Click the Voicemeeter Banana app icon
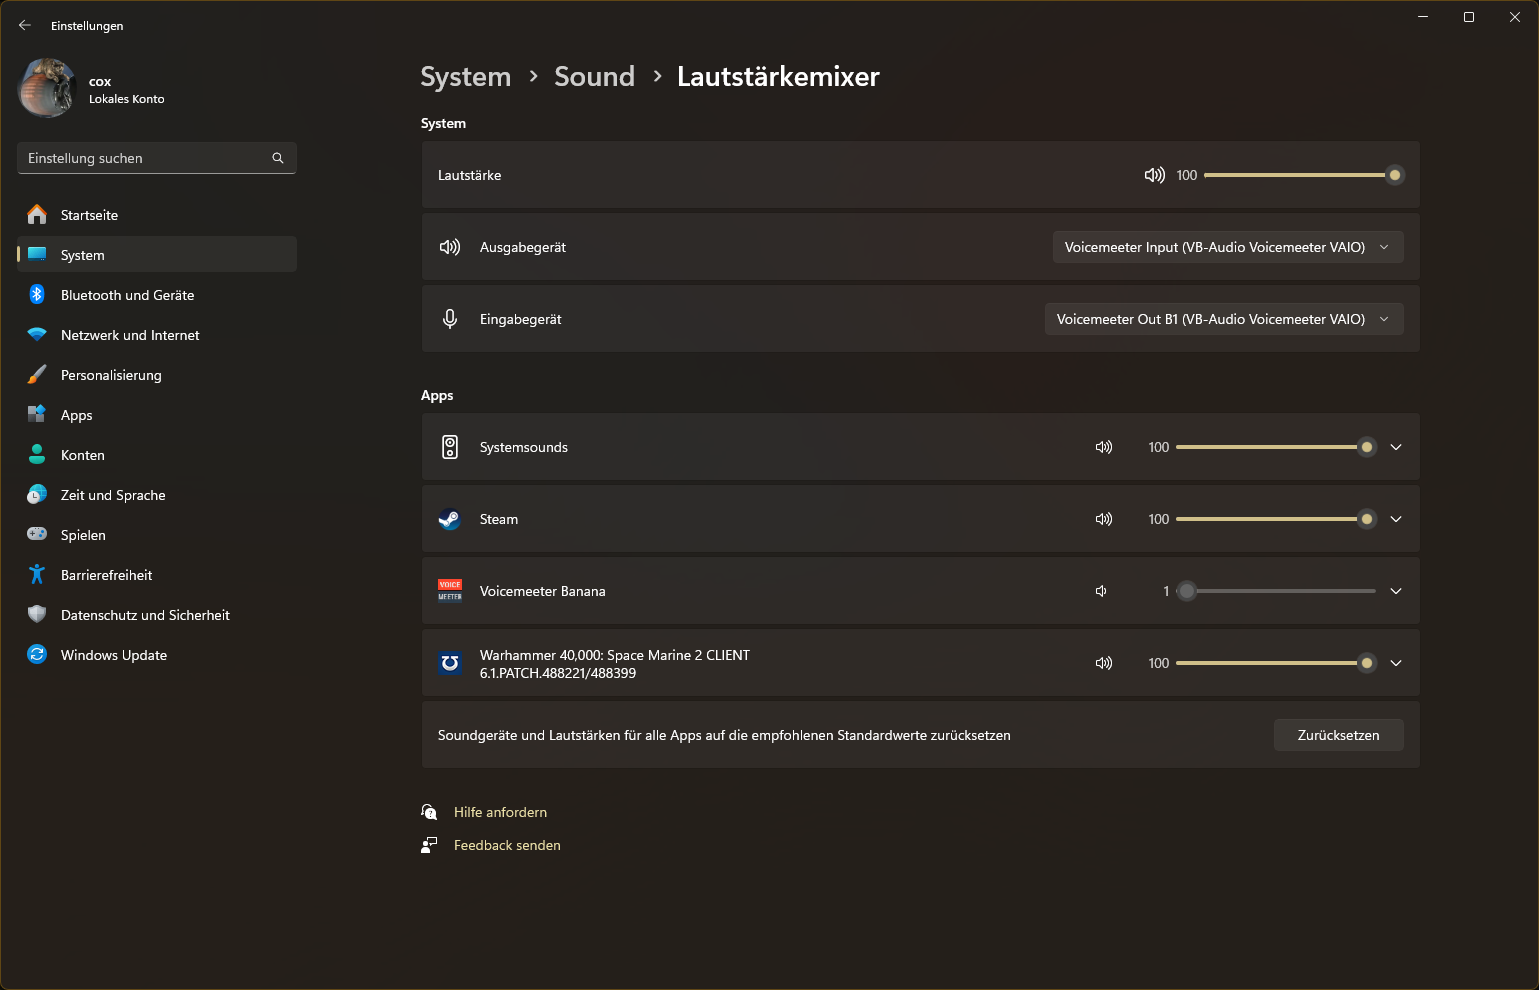 [450, 591]
